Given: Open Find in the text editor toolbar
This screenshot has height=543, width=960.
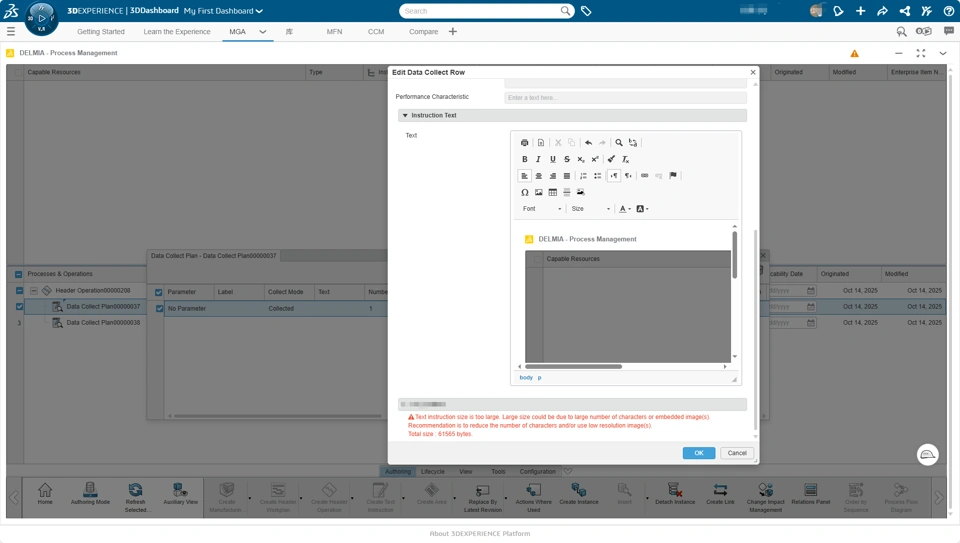Looking at the screenshot, I should pyautogui.click(x=619, y=143).
